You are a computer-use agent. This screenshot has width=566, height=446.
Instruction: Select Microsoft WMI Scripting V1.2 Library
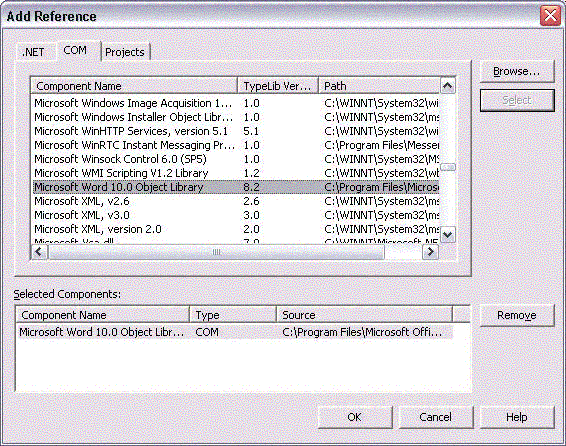pos(236,173)
